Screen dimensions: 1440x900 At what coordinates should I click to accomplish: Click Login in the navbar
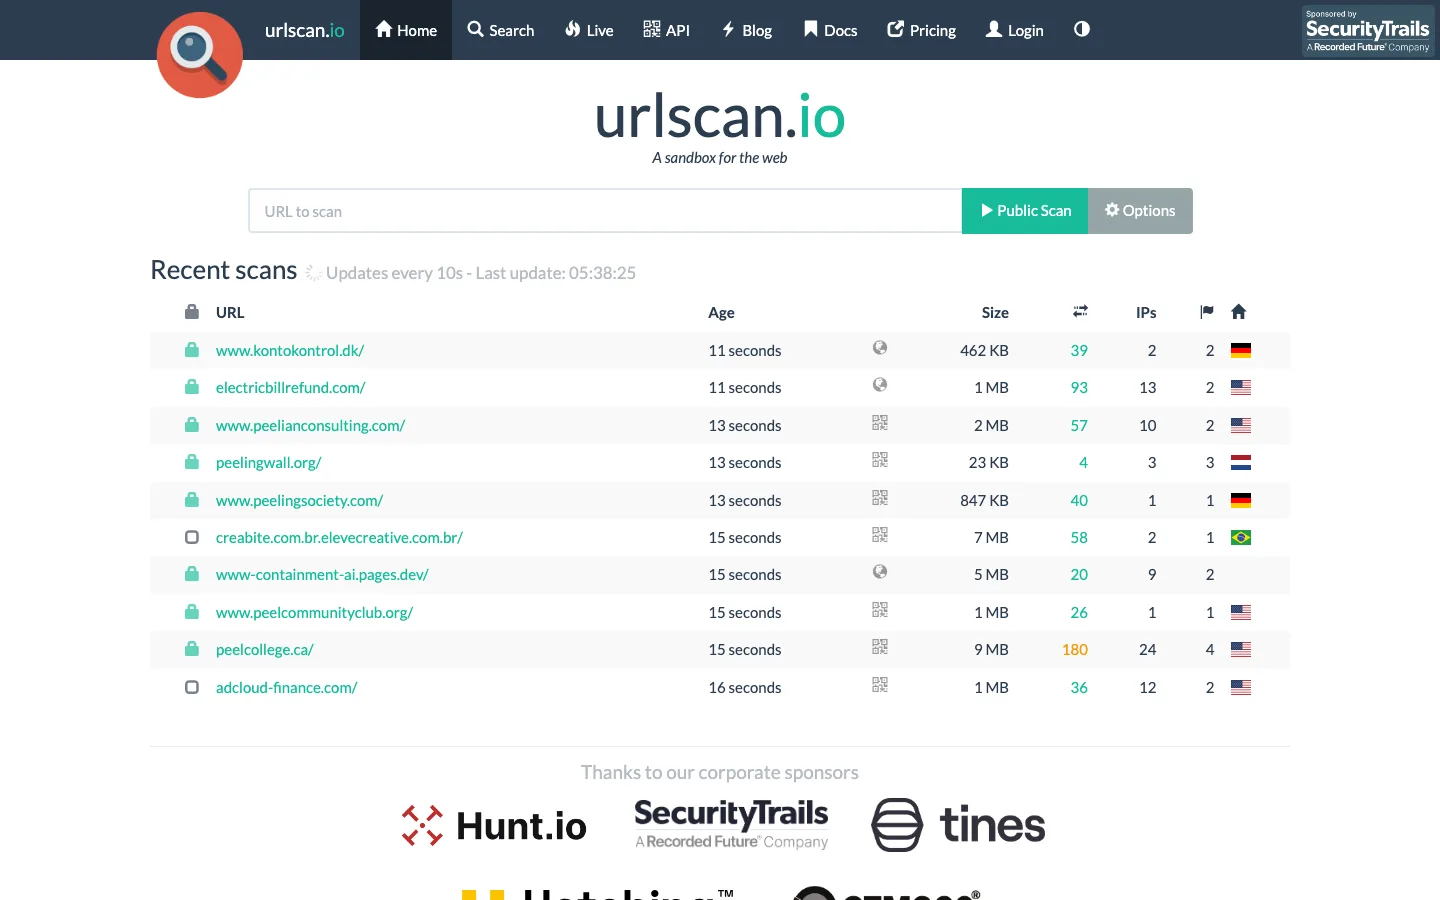(x=1014, y=30)
